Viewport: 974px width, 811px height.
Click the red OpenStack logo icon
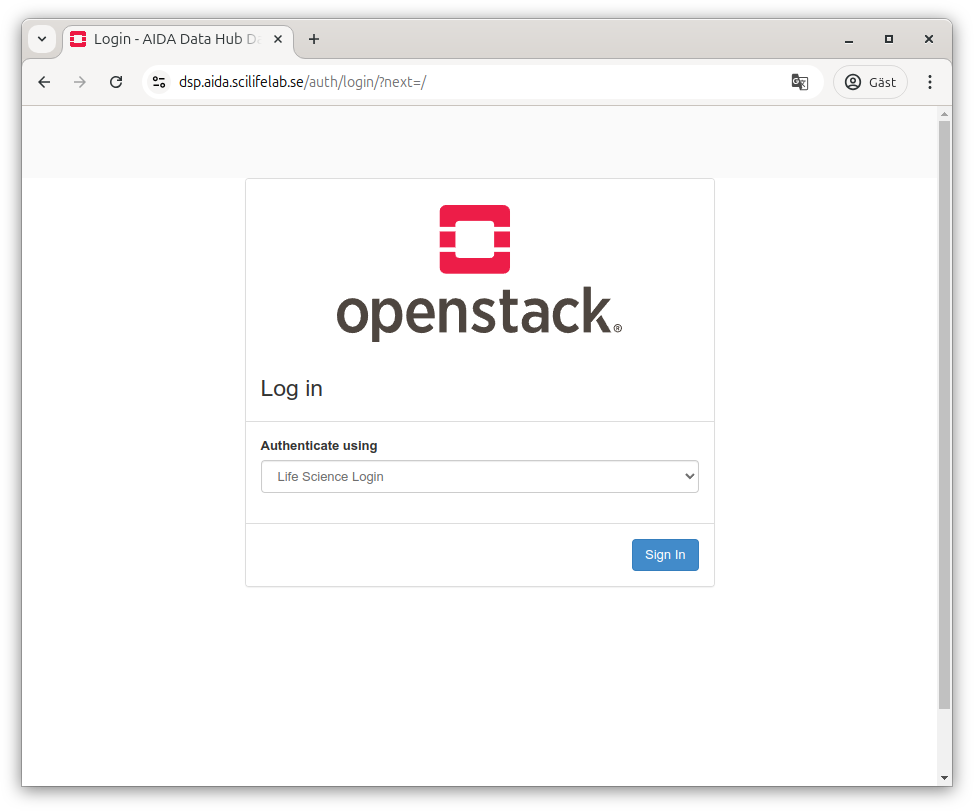(x=475, y=239)
